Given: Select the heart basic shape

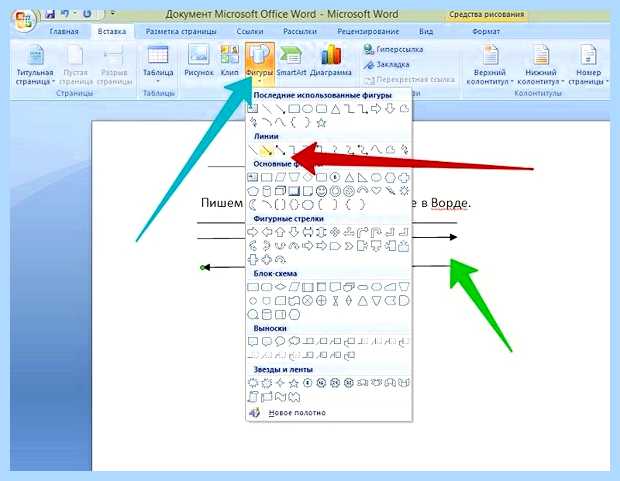Looking at the screenshot, I should [376, 191].
